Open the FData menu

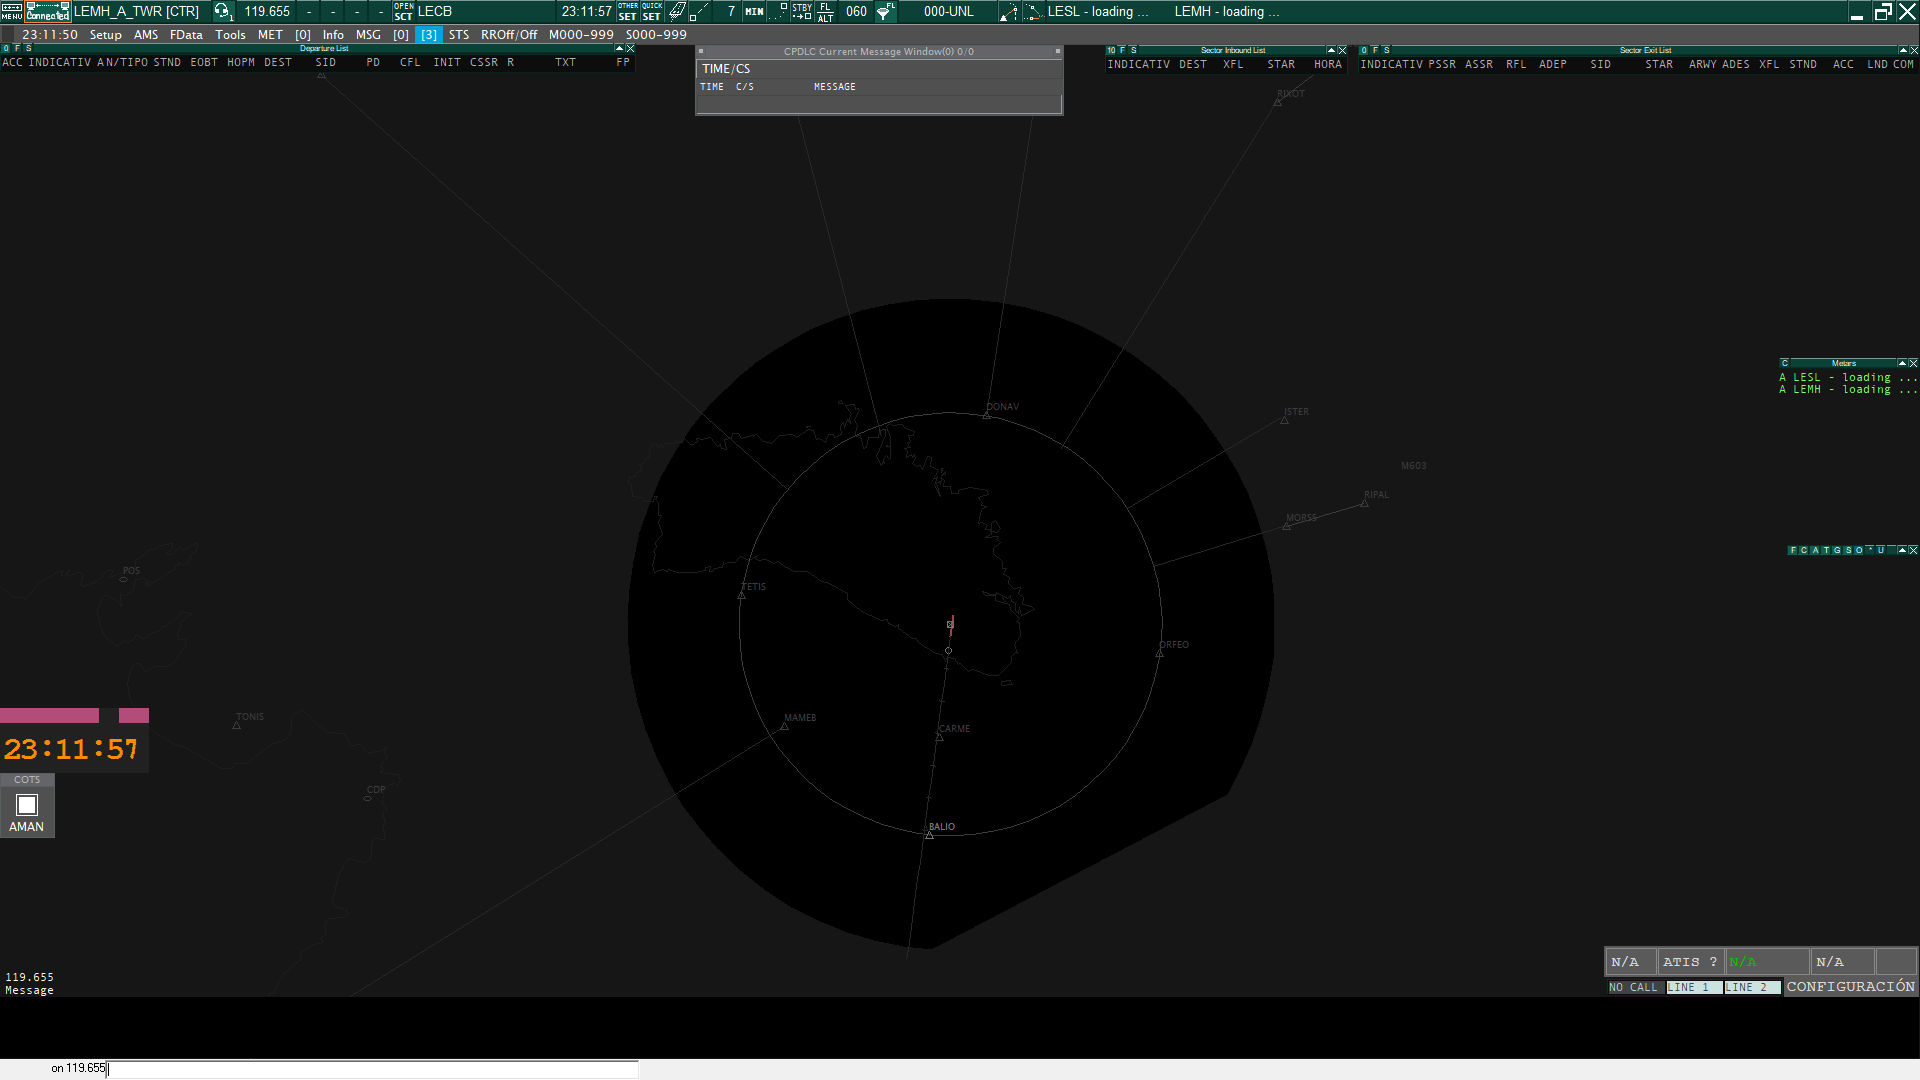[x=186, y=35]
